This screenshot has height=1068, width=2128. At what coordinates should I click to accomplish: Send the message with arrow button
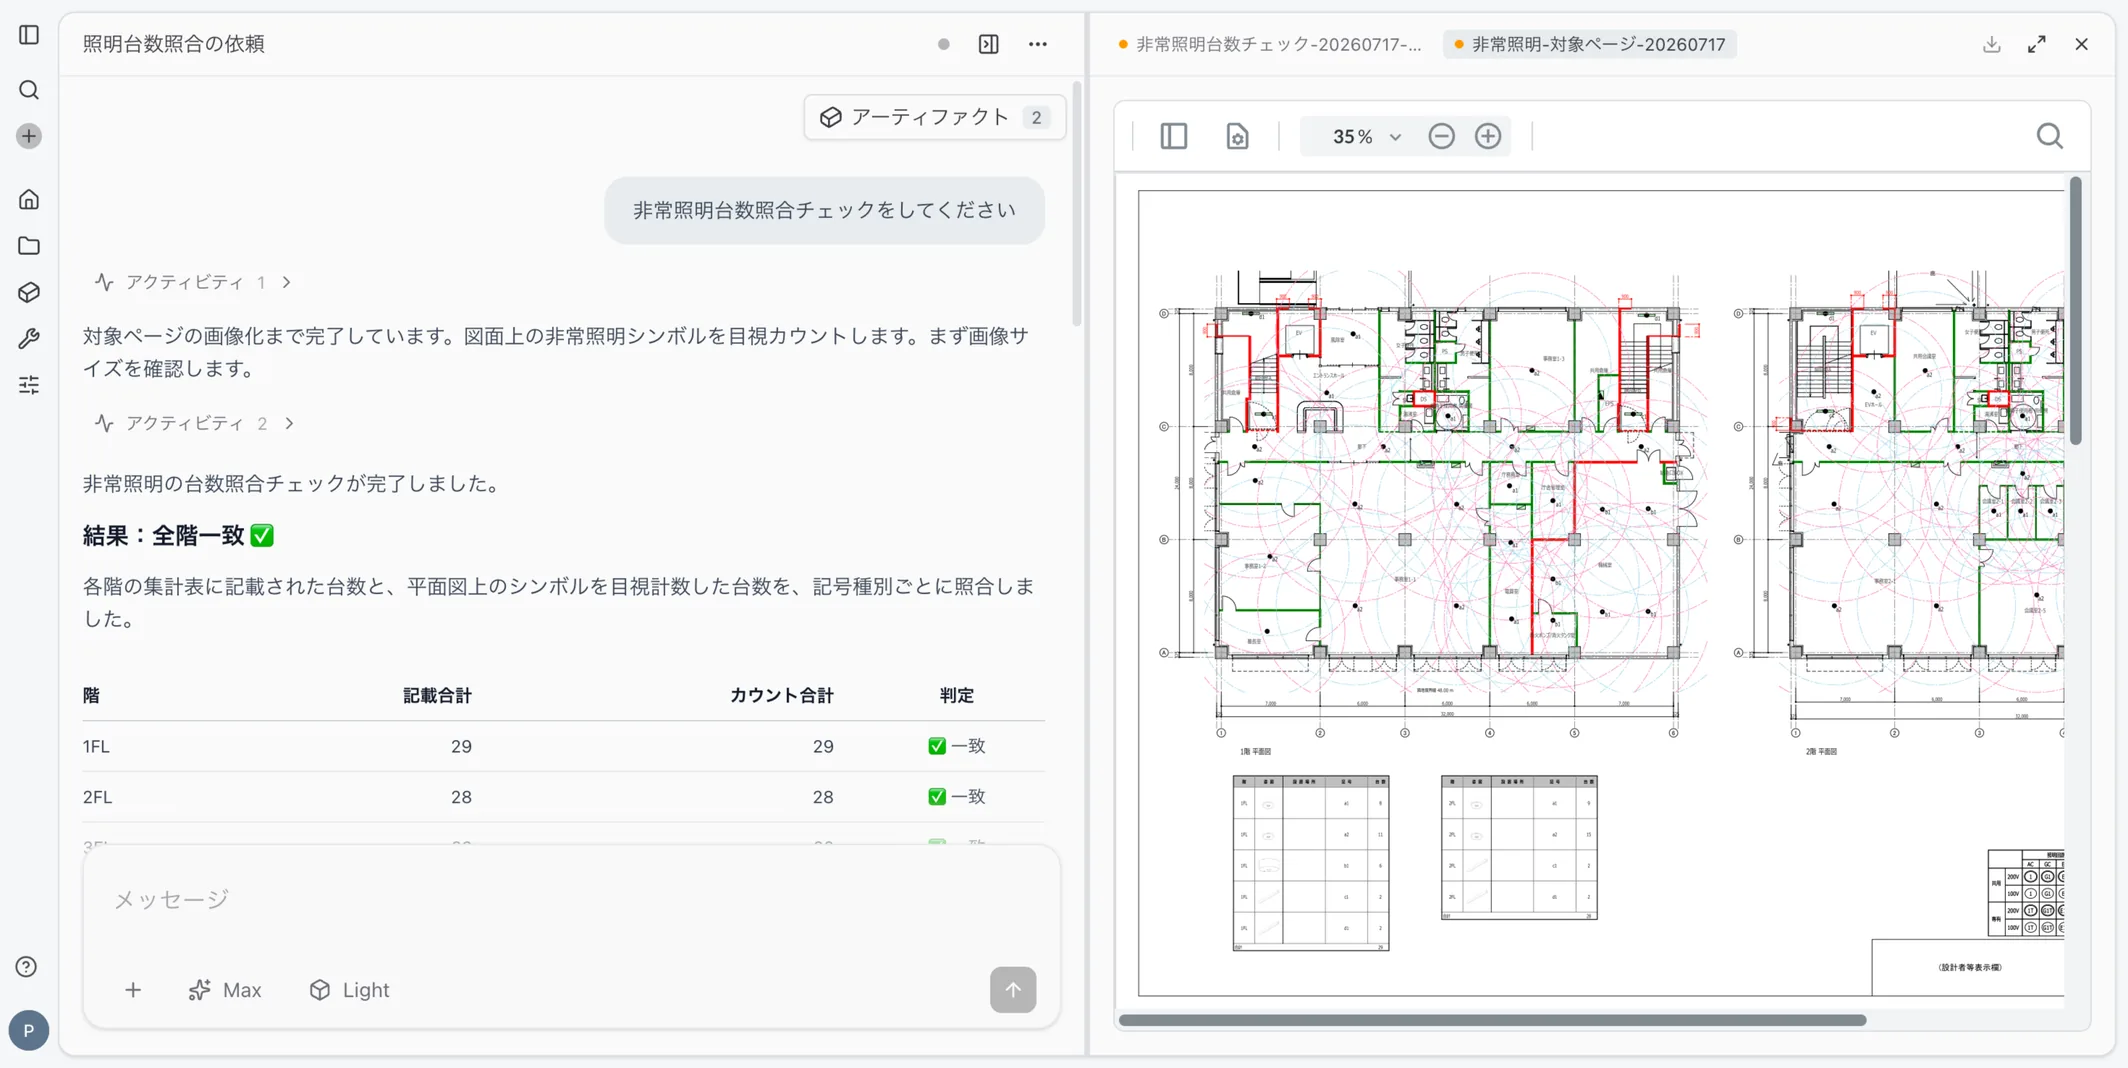1013,989
